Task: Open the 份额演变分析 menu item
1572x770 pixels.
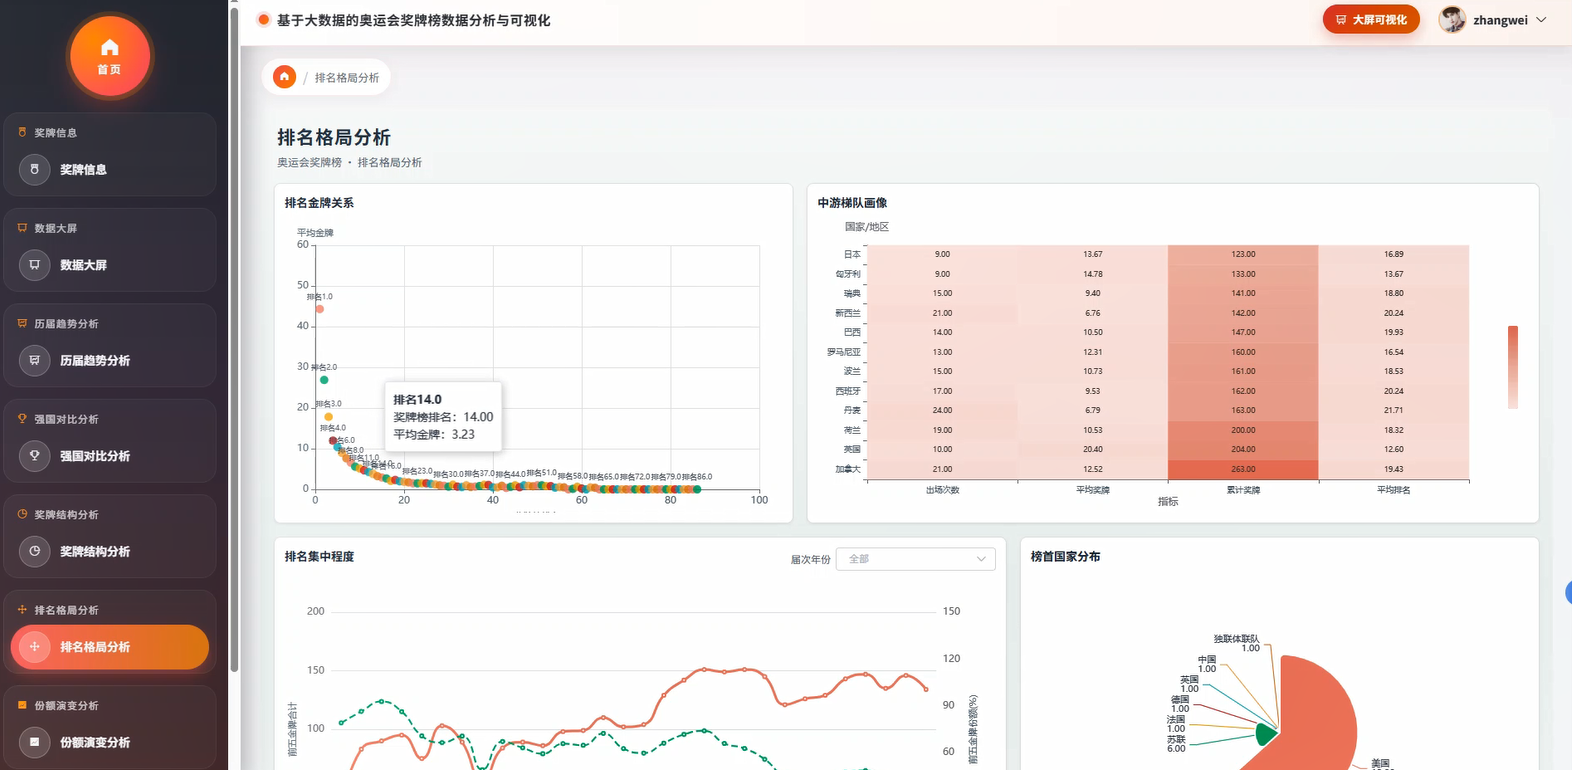Action: click(110, 742)
